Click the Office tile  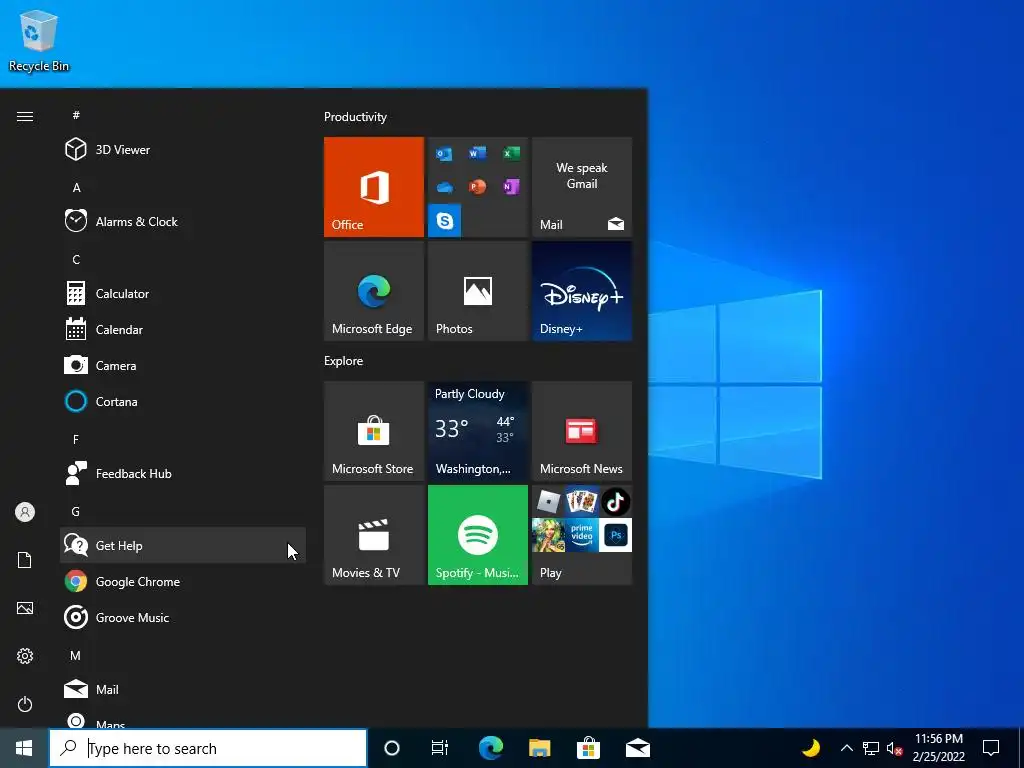pyautogui.click(x=374, y=187)
